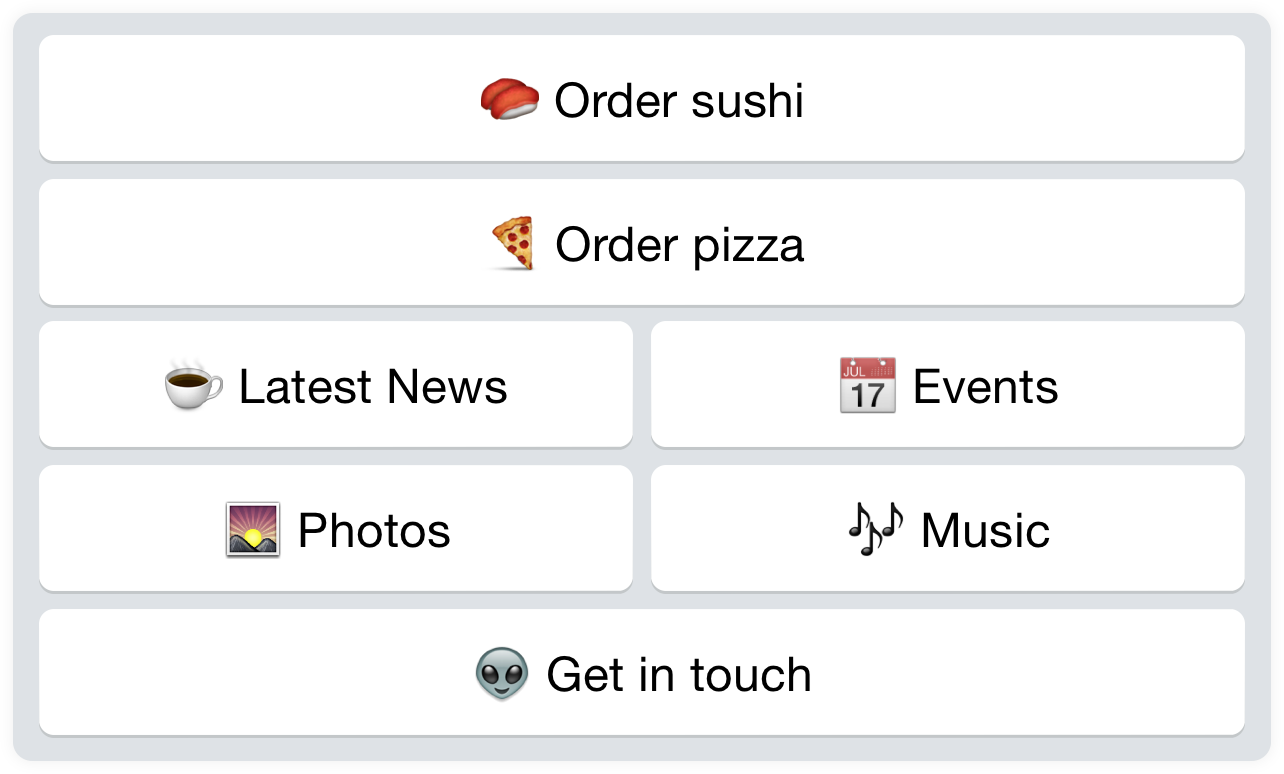Click the sunrise picture icon
The width and height of the screenshot is (1284, 774).
pos(253,530)
